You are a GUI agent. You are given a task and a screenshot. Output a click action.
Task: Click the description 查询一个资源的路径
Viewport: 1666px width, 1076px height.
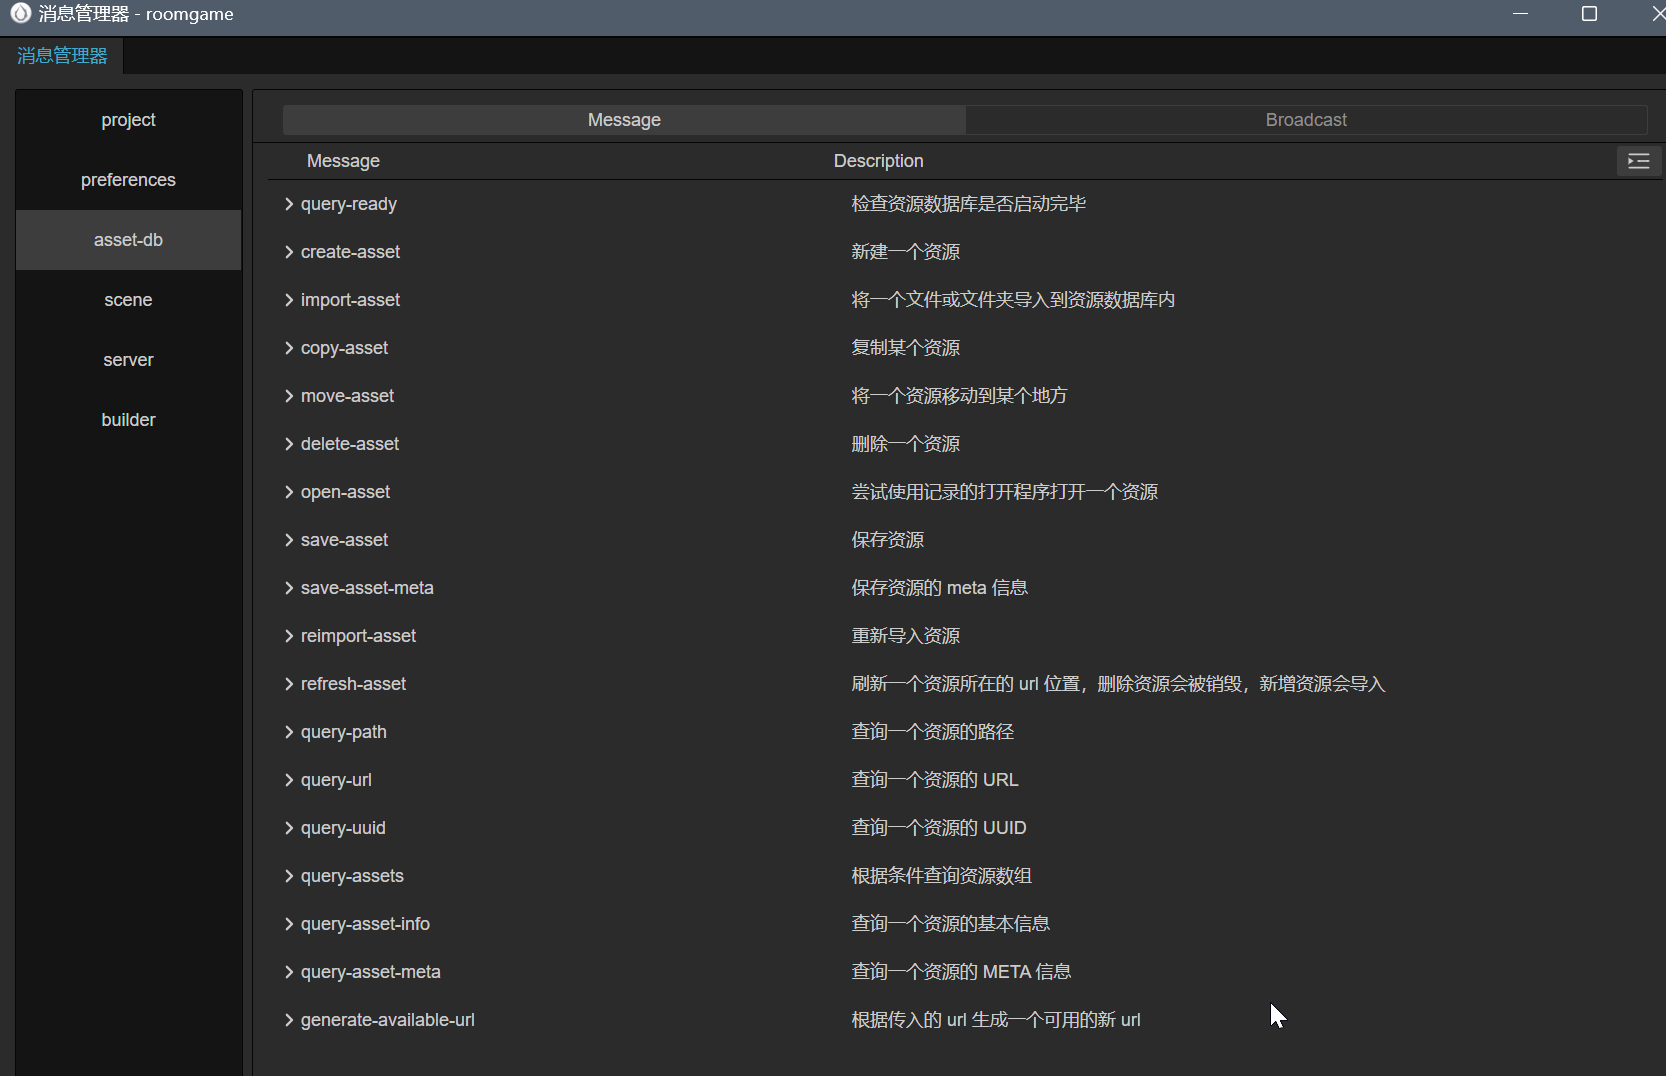tap(932, 732)
